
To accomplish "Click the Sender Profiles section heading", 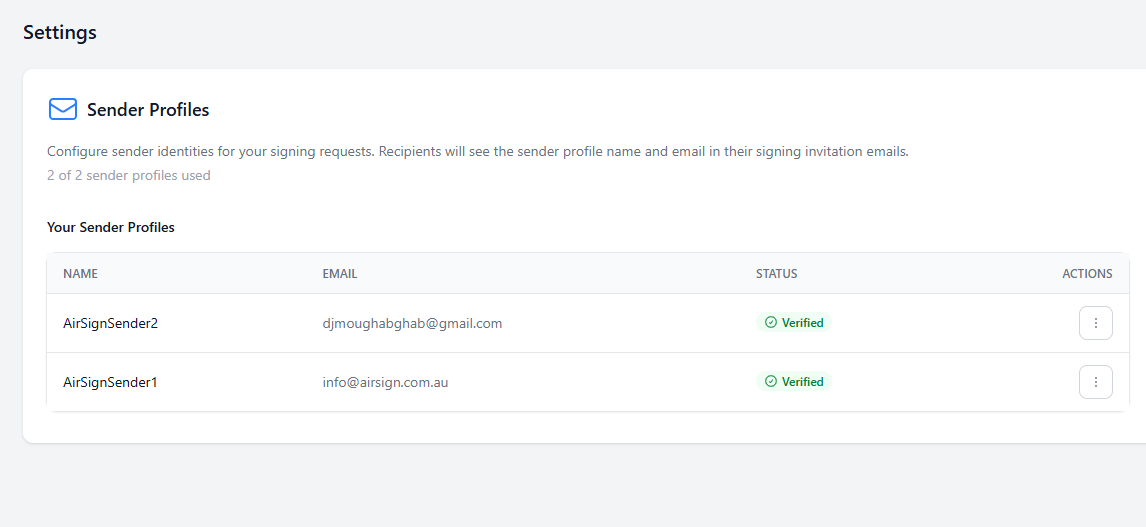I will [148, 110].
